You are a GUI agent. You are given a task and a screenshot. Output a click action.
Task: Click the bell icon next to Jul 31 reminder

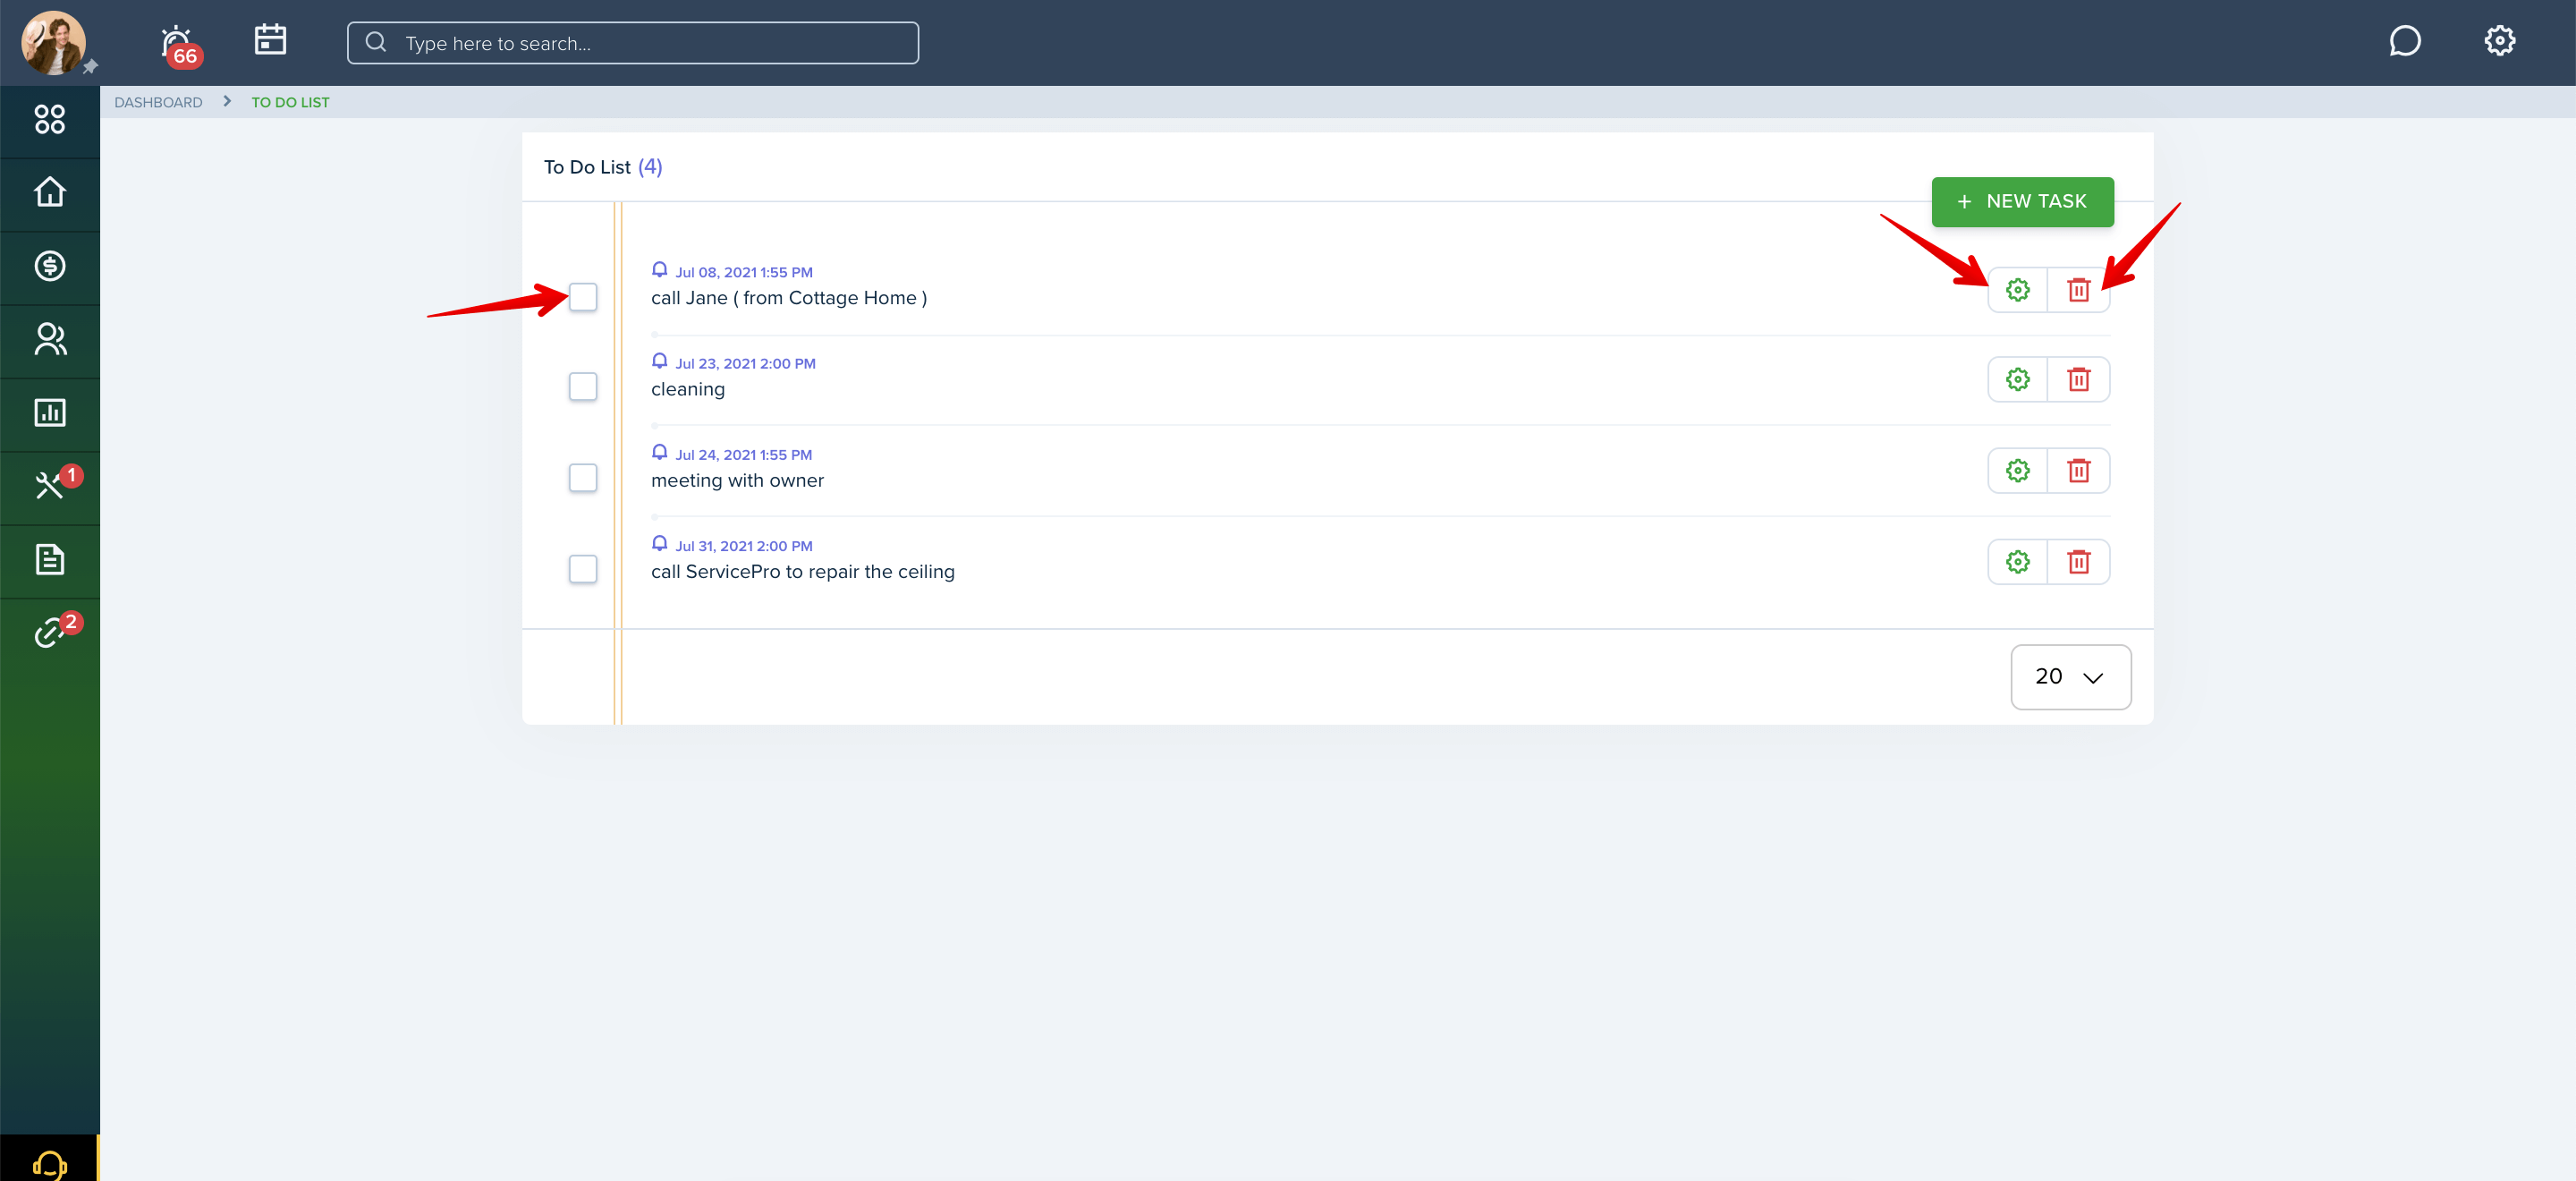point(659,543)
